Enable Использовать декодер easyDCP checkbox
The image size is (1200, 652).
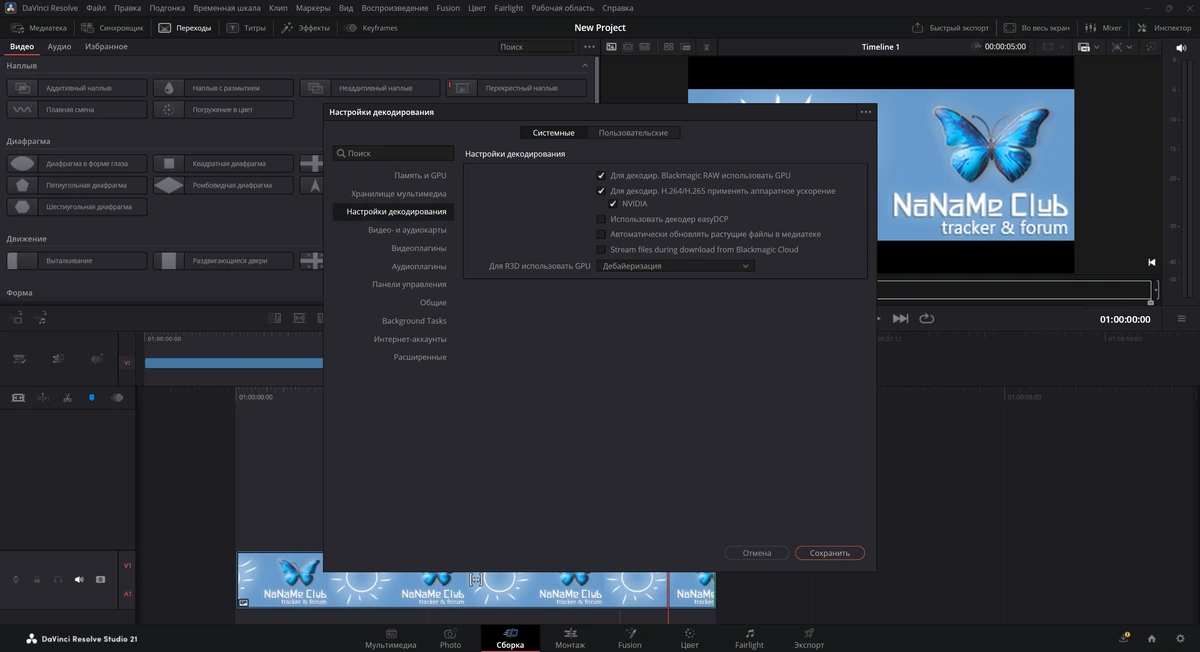(601, 219)
